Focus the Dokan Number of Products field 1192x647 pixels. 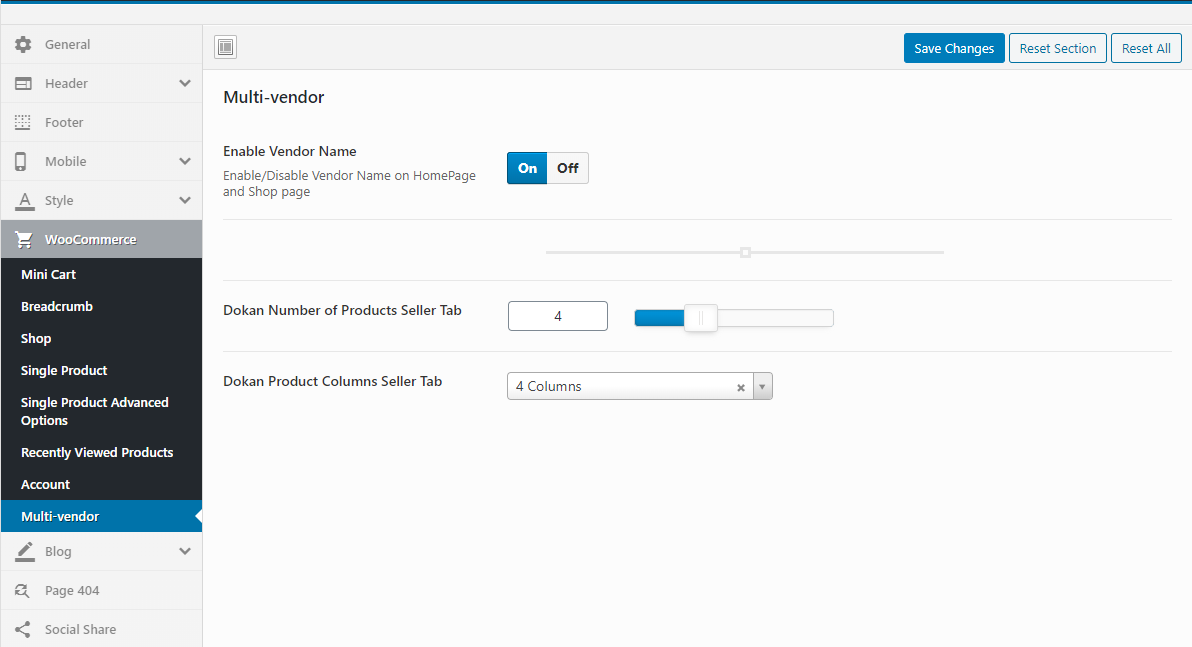[557, 316]
